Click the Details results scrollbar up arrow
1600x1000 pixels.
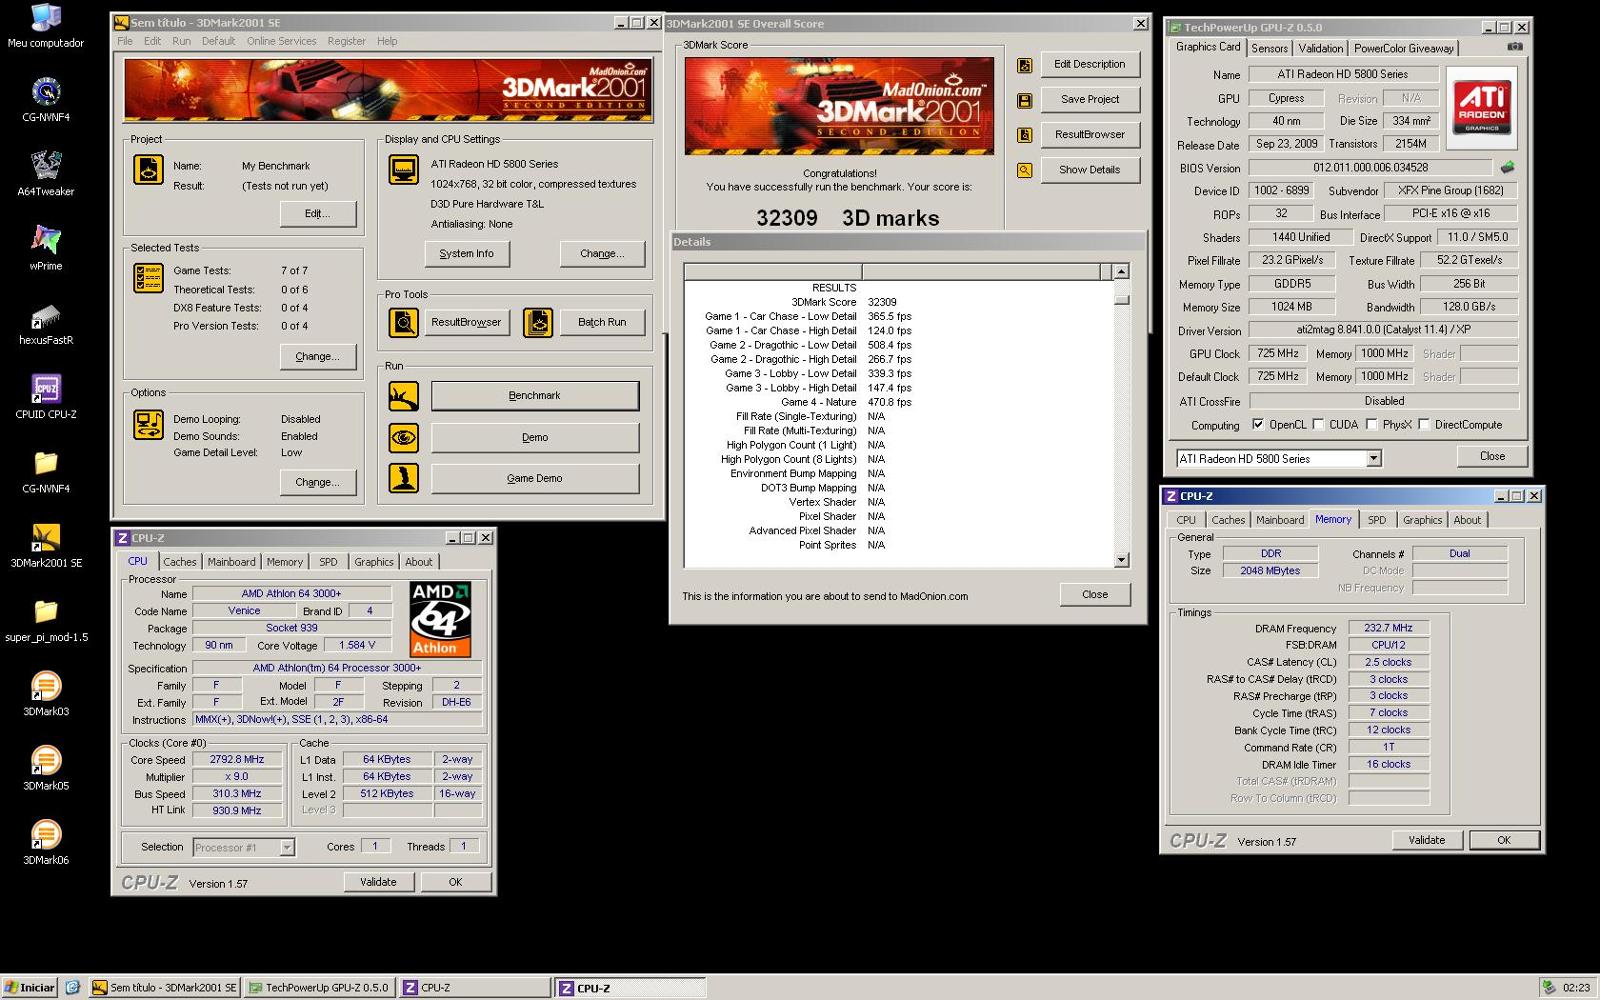pyautogui.click(x=1121, y=271)
